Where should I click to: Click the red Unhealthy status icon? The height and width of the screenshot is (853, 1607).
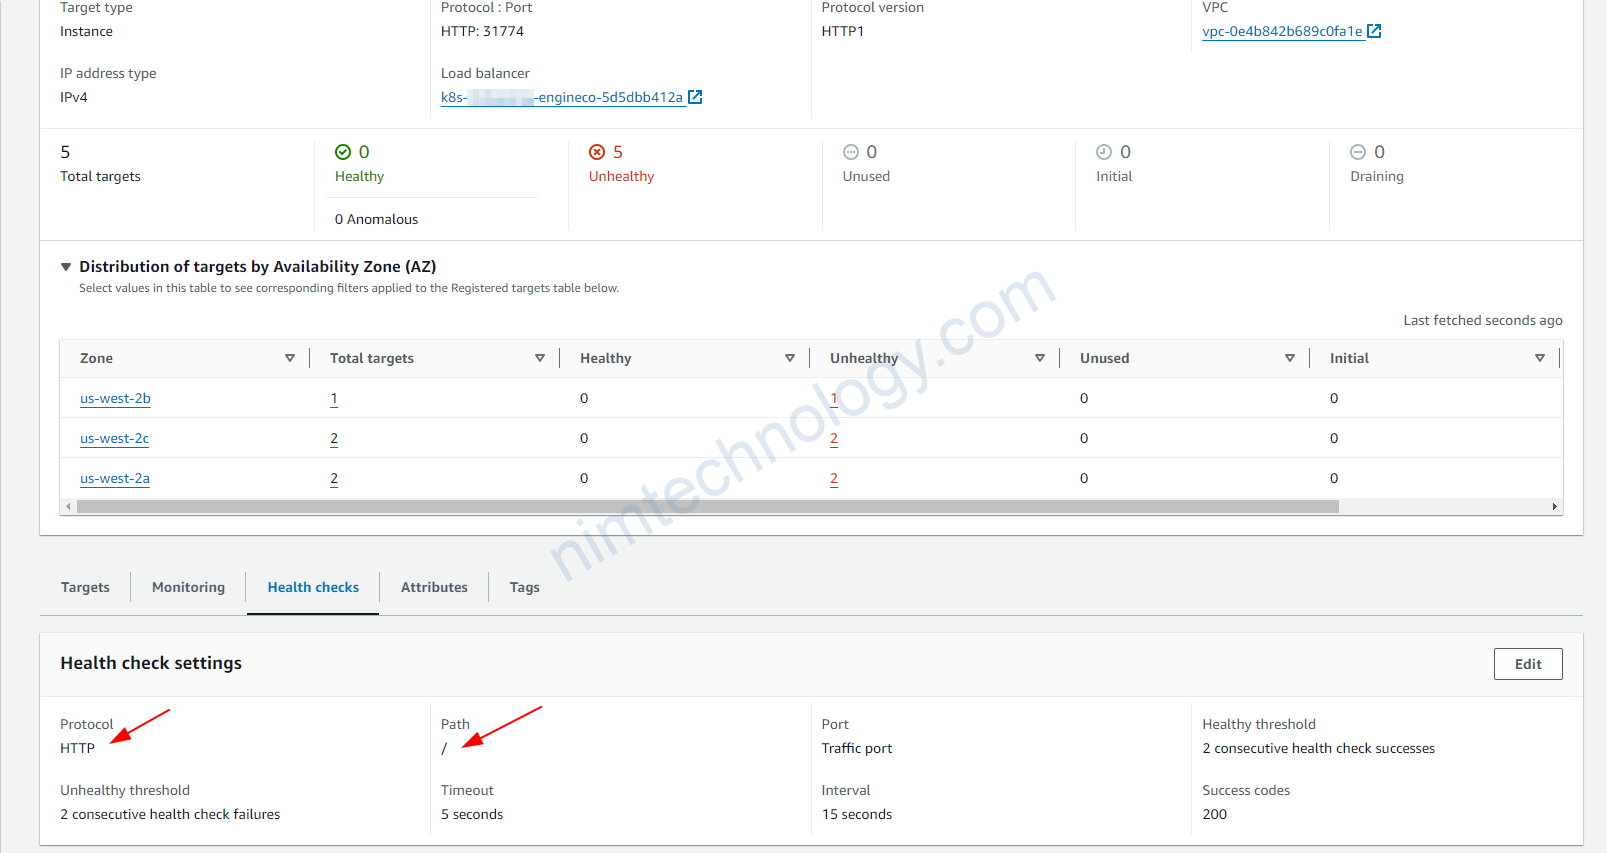coord(597,152)
